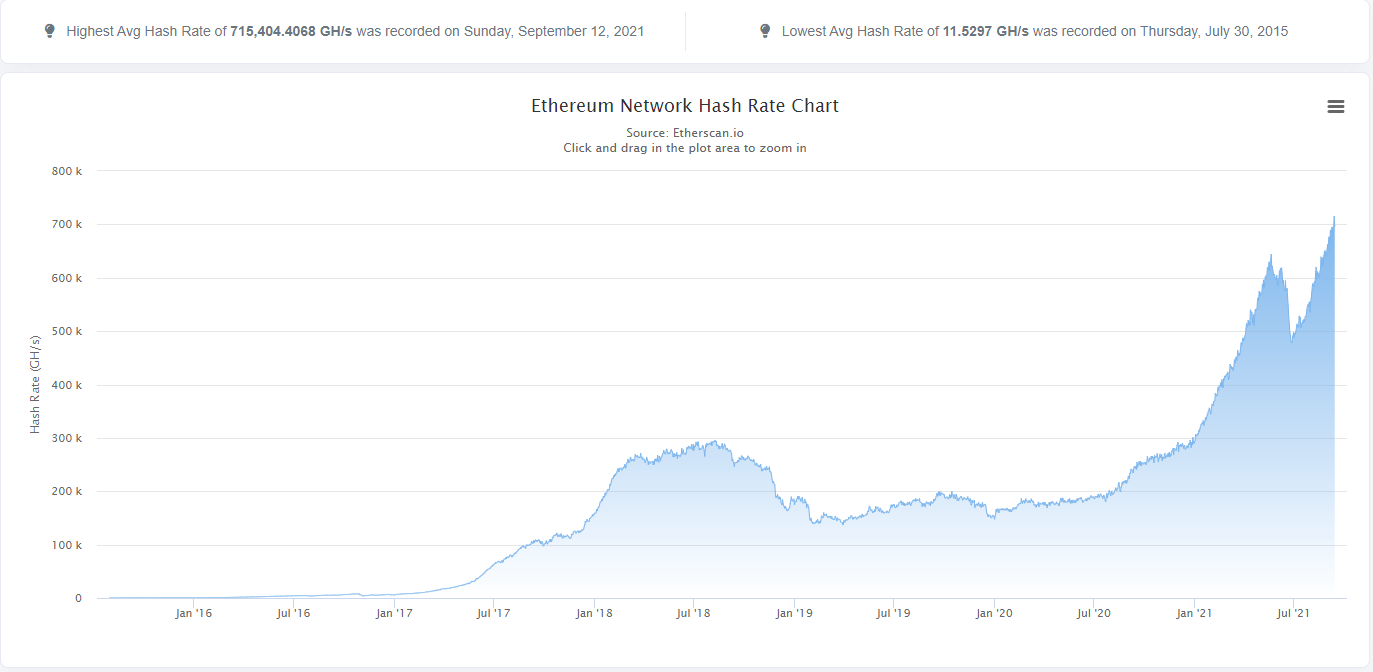Image resolution: width=1373 pixels, height=672 pixels.
Task: Select the Jan '18 x-axis label
Action: point(594,613)
